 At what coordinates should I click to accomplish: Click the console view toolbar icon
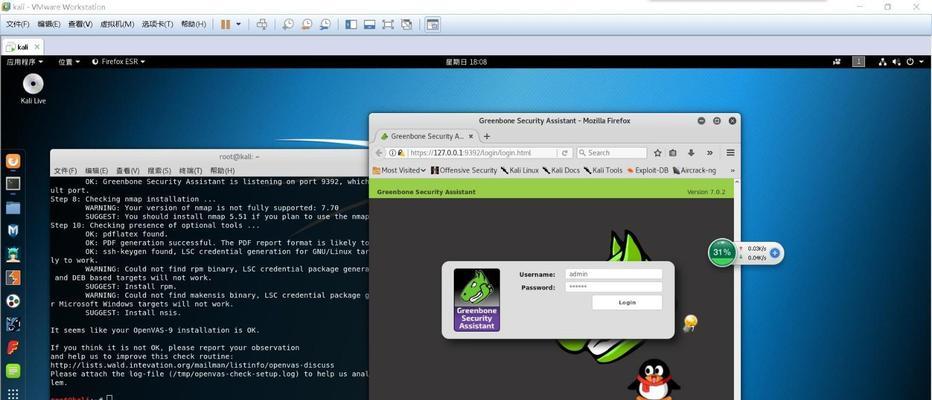433,24
